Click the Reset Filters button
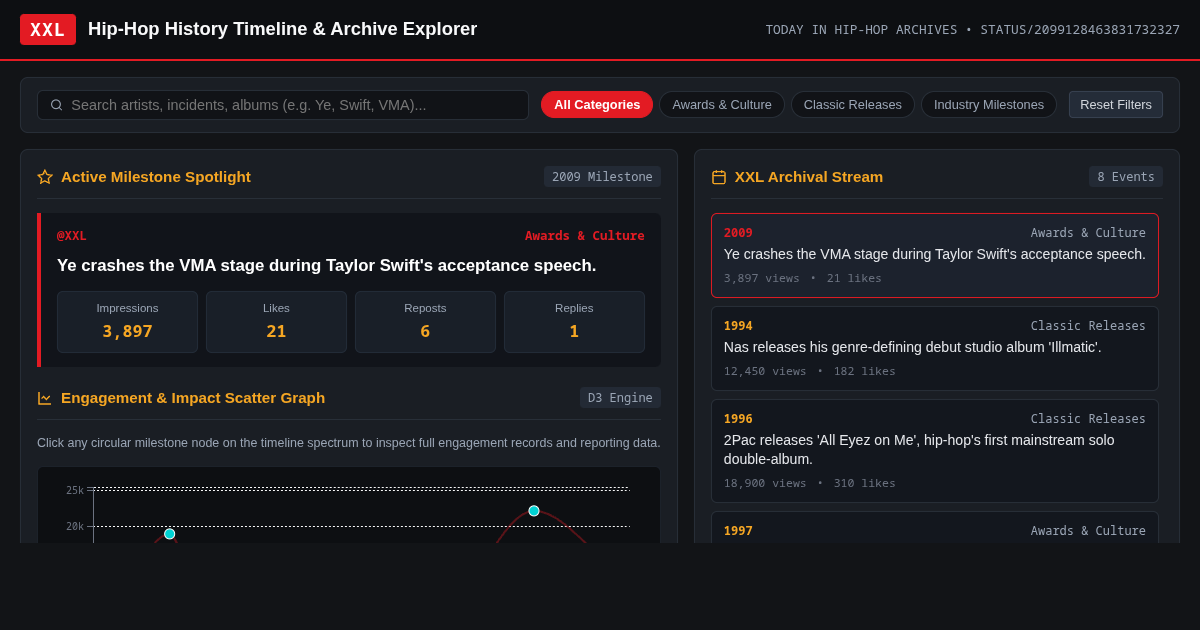 coord(1116,105)
